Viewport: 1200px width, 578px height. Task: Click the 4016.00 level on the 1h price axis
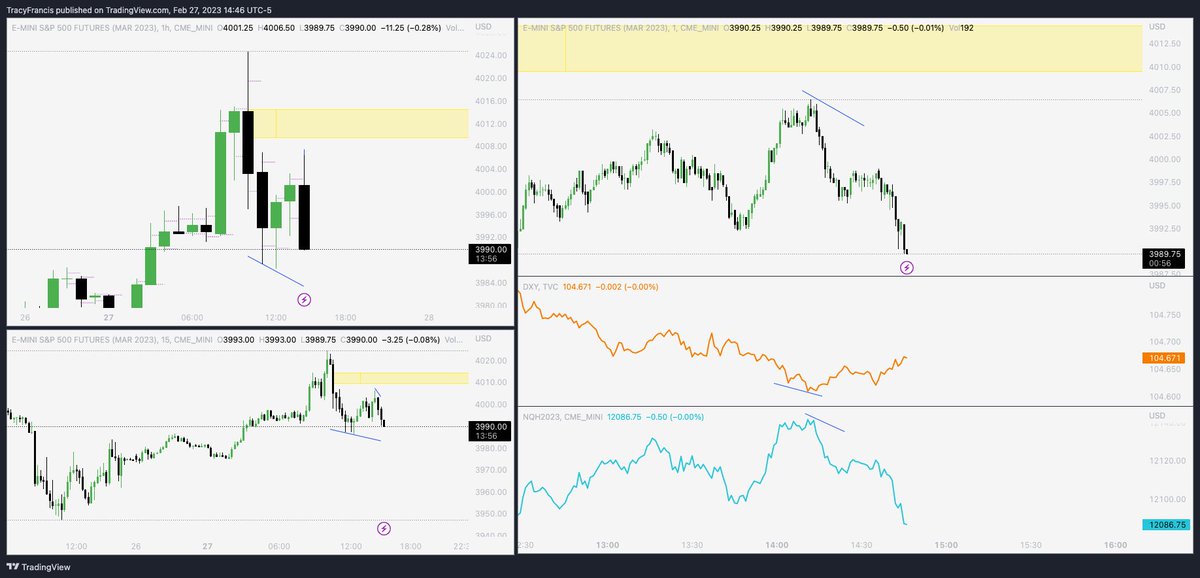(x=490, y=101)
